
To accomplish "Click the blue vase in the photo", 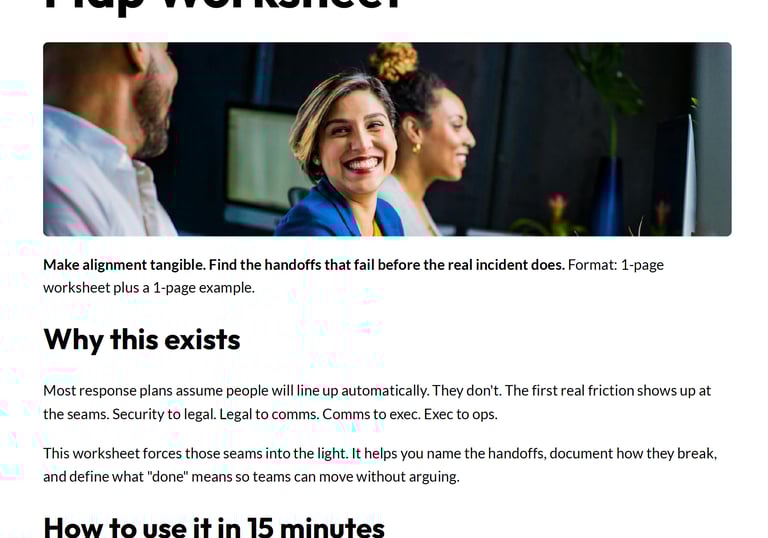I will [x=607, y=196].
